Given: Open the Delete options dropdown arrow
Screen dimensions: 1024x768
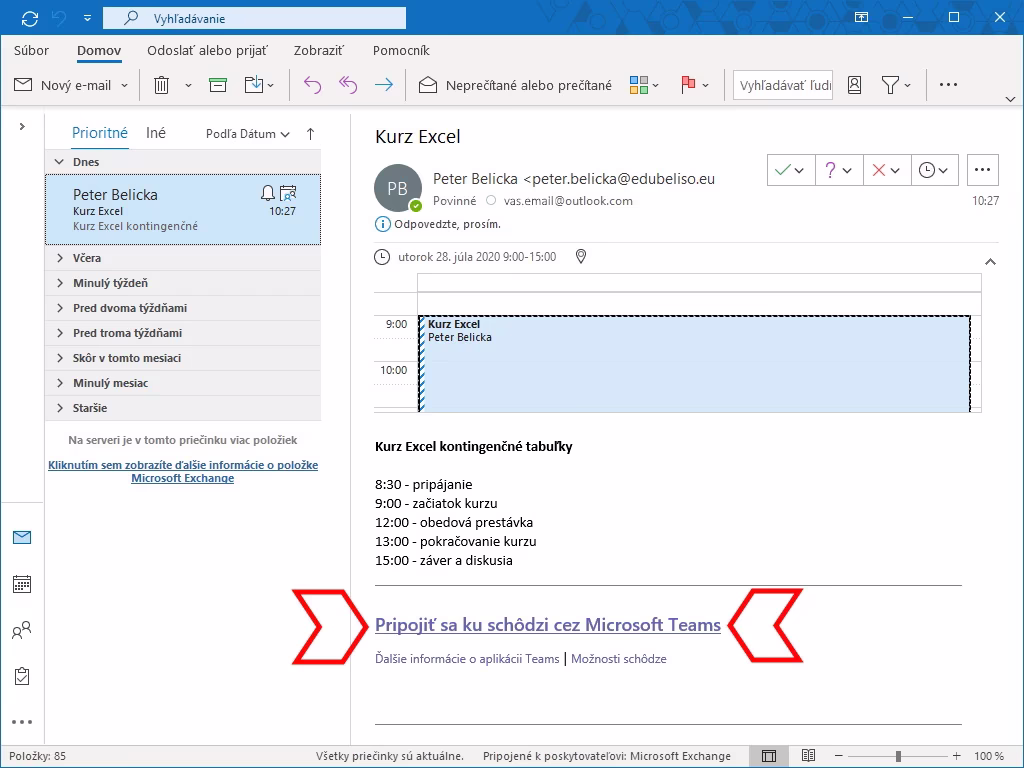Looking at the screenshot, I should click(188, 86).
